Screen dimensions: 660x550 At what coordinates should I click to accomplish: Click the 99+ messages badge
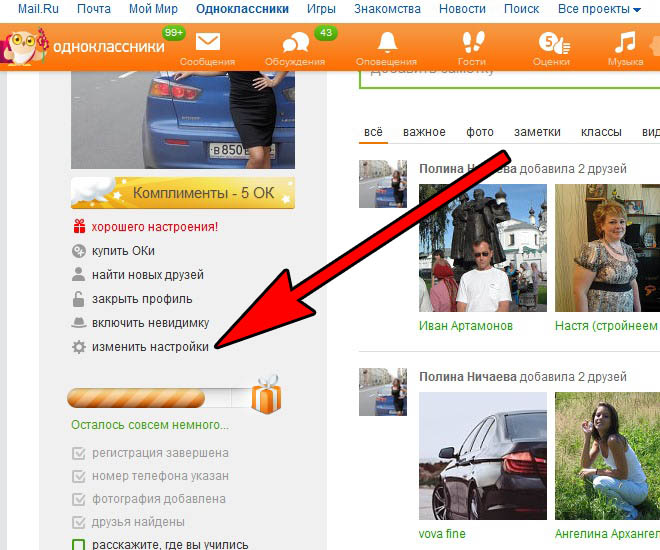(x=174, y=33)
